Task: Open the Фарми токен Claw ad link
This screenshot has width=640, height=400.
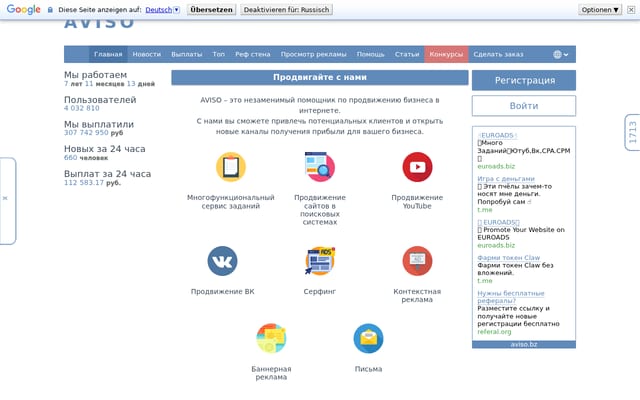Action: (x=509, y=258)
